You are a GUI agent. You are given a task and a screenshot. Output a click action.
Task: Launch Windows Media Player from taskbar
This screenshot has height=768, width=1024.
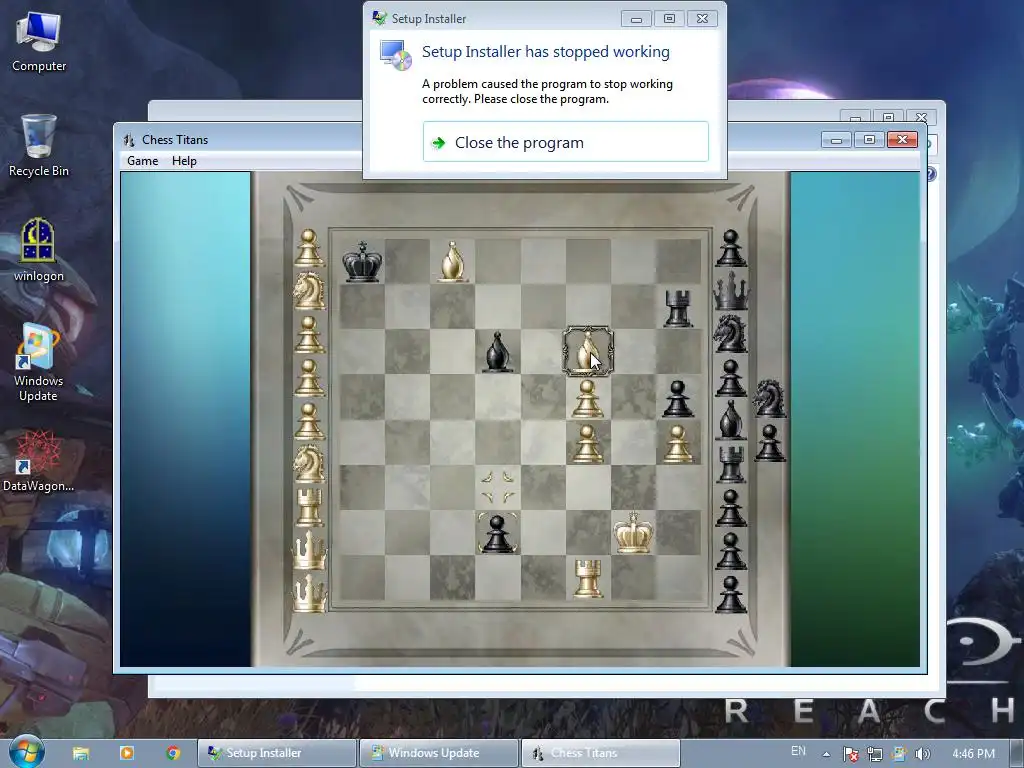click(127, 753)
